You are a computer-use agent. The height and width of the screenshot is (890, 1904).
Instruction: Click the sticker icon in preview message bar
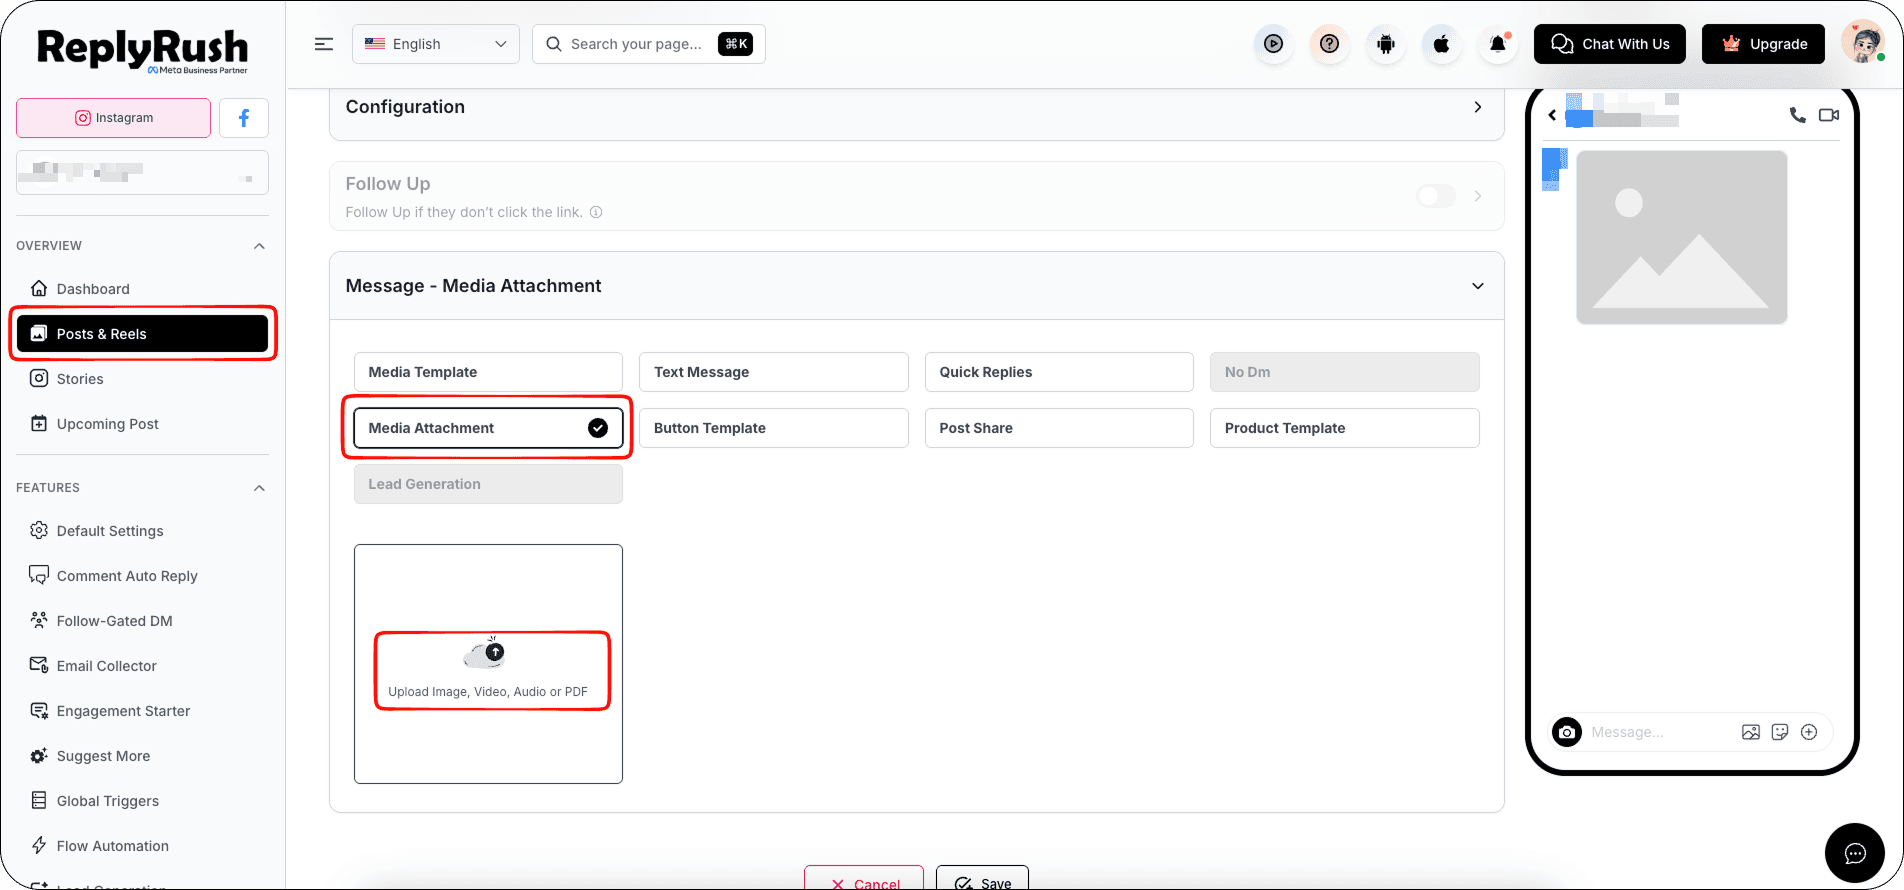(1780, 732)
